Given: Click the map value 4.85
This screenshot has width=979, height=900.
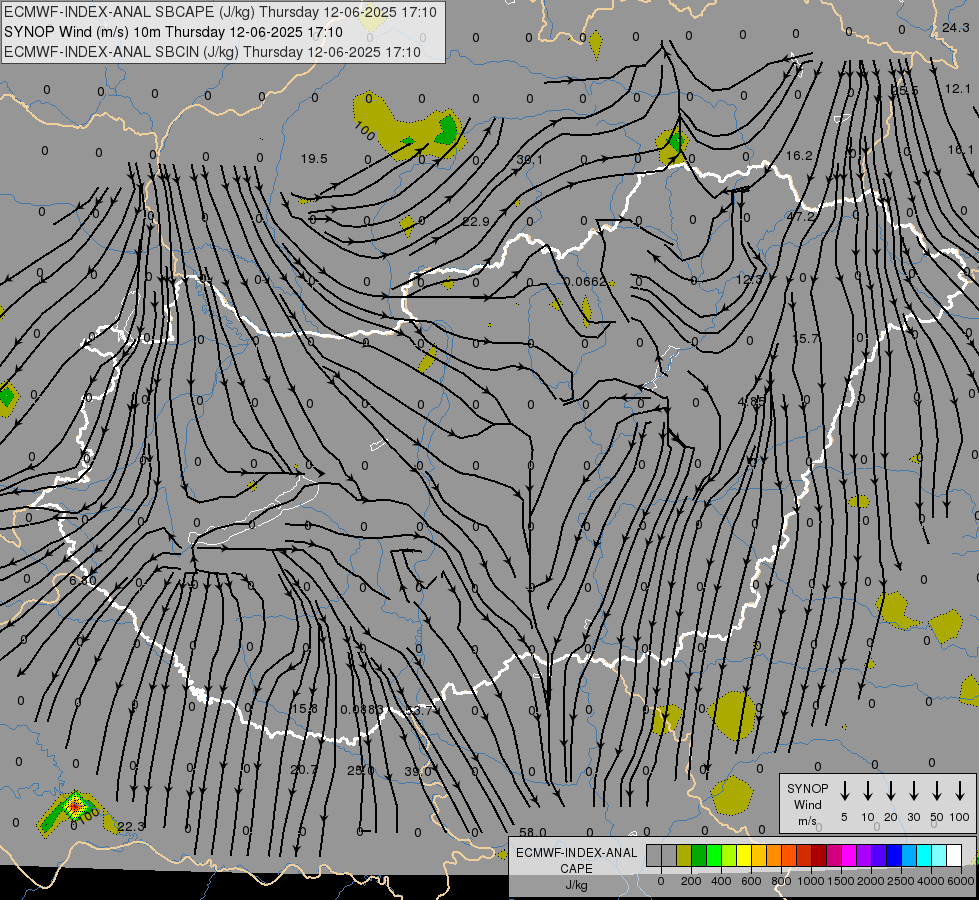Looking at the screenshot, I should point(751,402).
